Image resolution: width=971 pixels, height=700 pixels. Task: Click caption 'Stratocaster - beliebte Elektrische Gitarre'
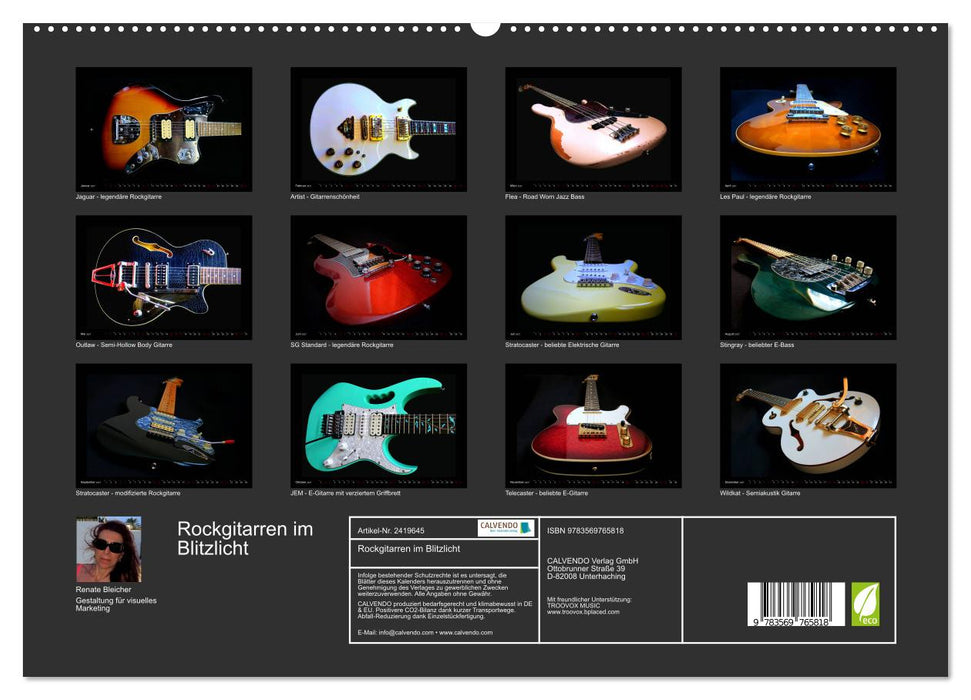click(562, 345)
